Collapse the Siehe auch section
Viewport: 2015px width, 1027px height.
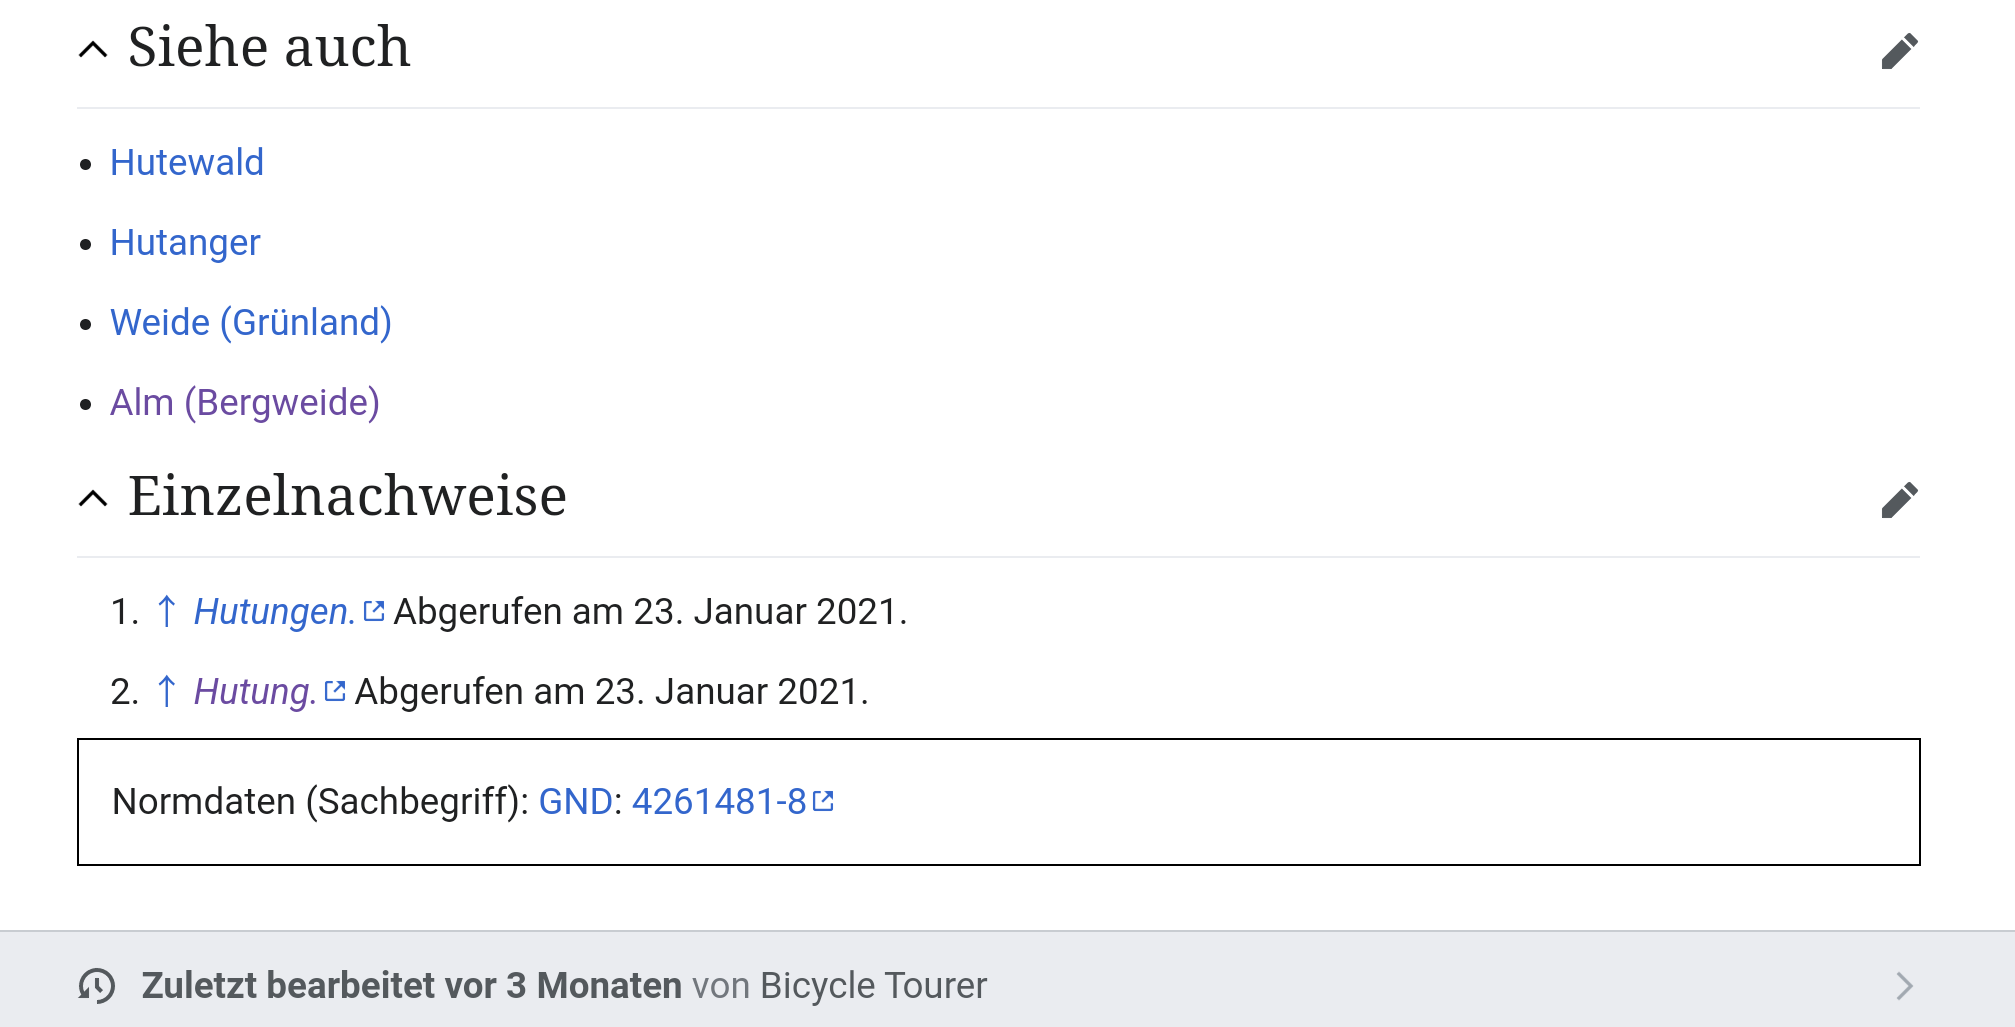coord(93,50)
